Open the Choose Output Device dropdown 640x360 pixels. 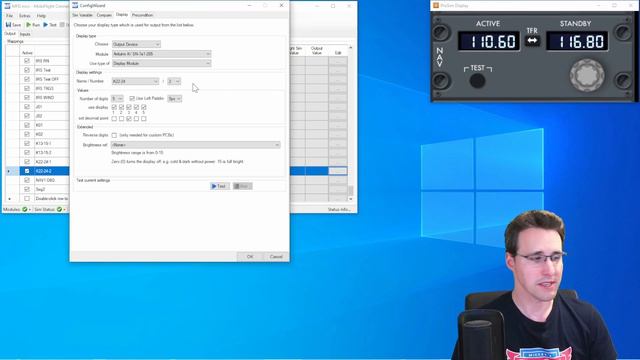(x=136, y=44)
